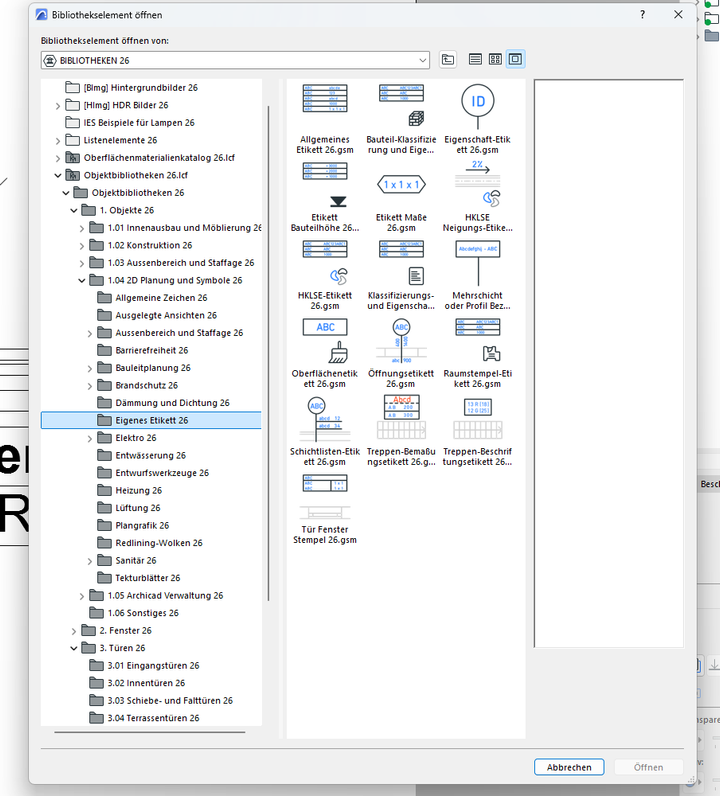This screenshot has height=796, width=720.
Task: Switch to small icons view
Action: click(x=495, y=59)
